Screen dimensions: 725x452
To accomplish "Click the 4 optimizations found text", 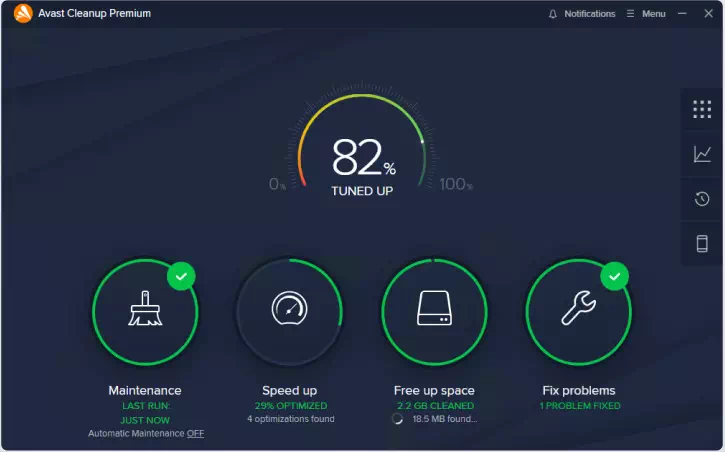I will [x=291, y=419].
